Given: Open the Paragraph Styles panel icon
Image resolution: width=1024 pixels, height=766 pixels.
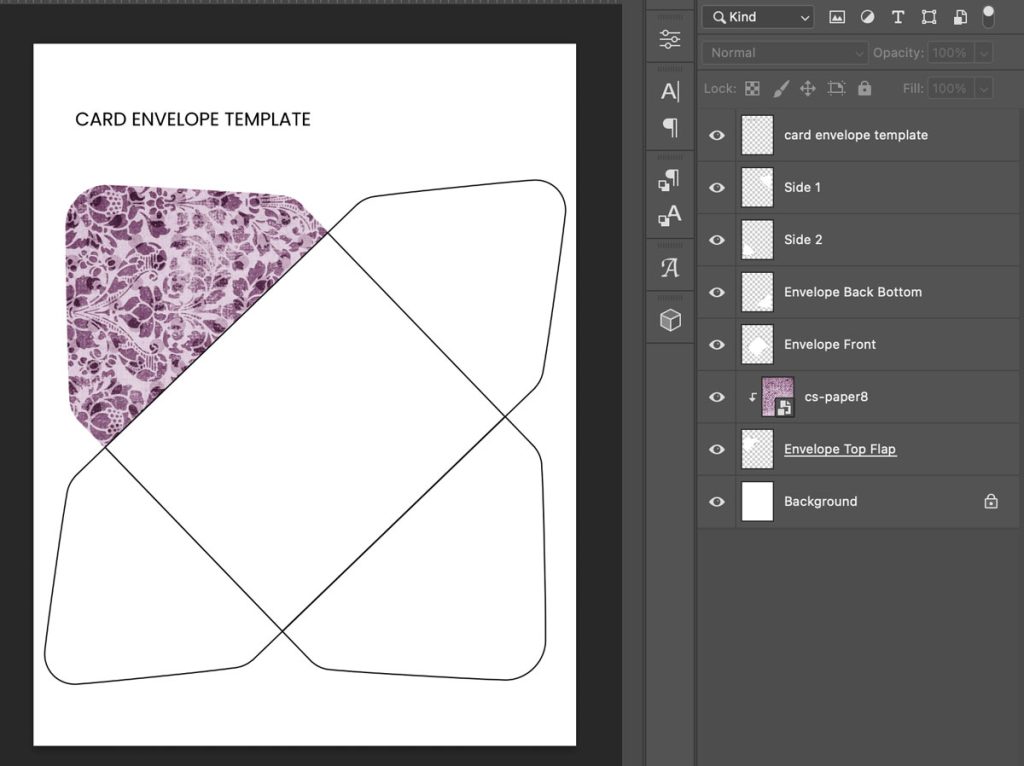Looking at the screenshot, I should click(669, 179).
